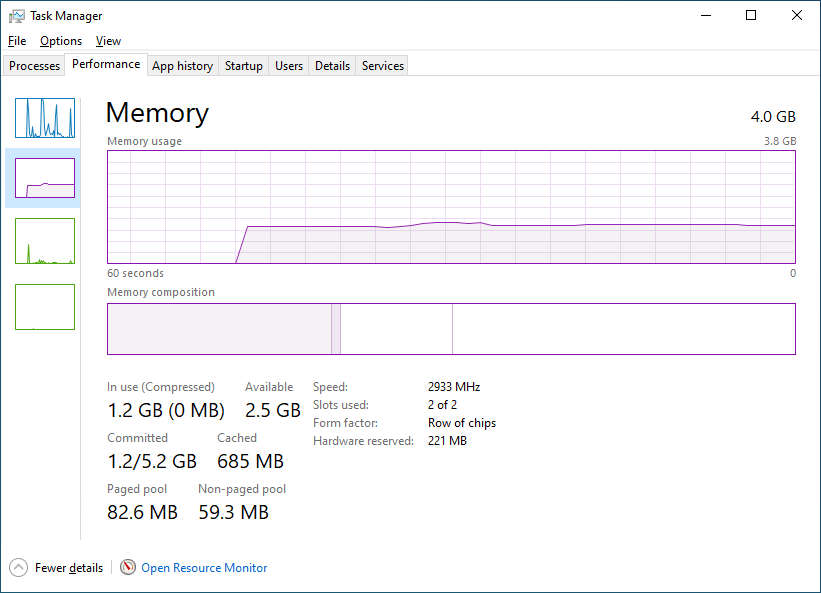Screen dimensions: 821x593
Task: Open the Startup tab
Action: coord(244,66)
